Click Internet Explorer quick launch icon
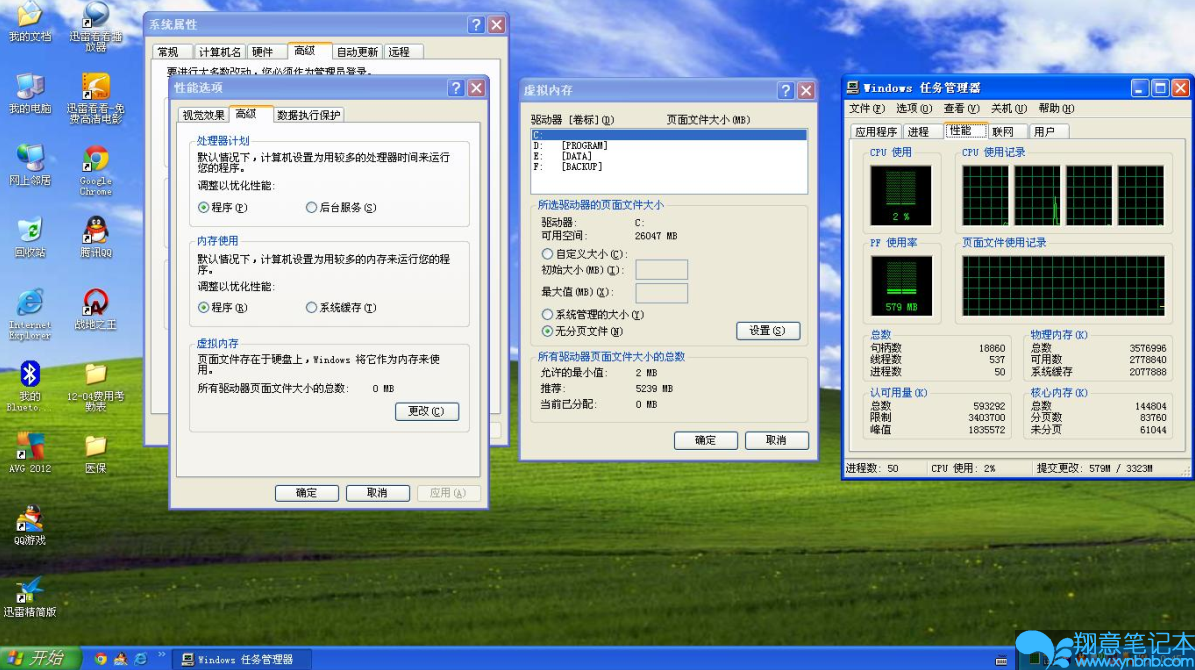 [x=141, y=659]
